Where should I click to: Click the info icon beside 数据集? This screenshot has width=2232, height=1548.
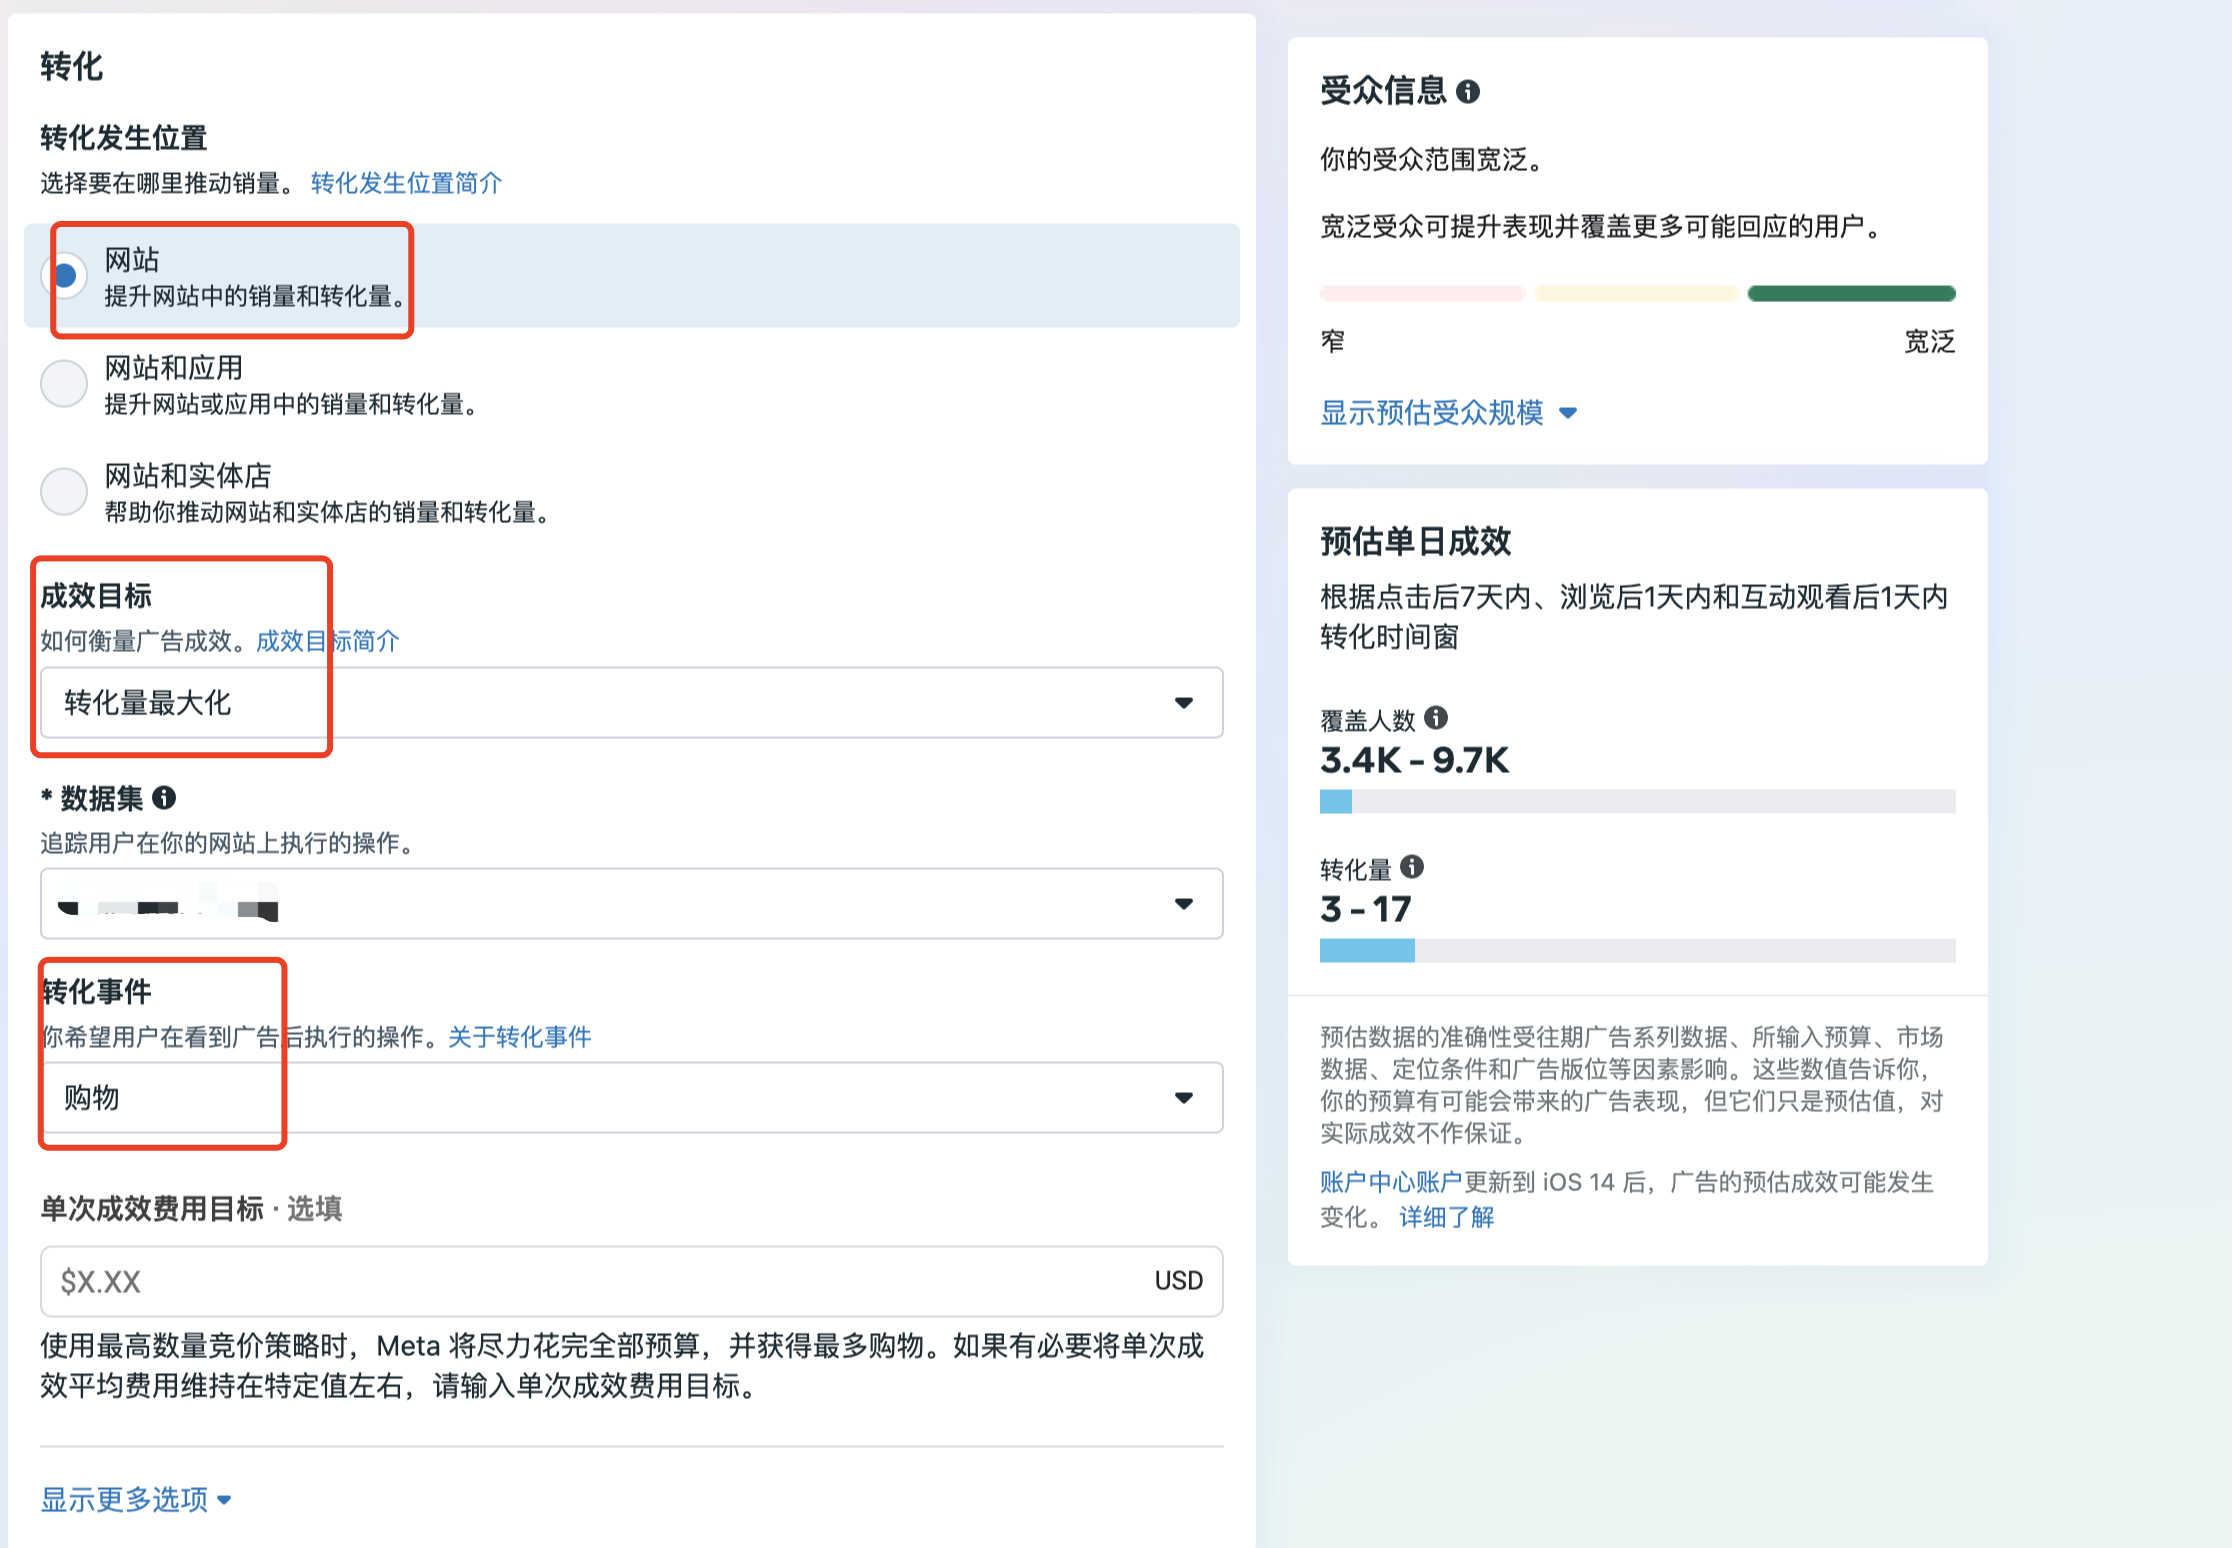click(166, 799)
